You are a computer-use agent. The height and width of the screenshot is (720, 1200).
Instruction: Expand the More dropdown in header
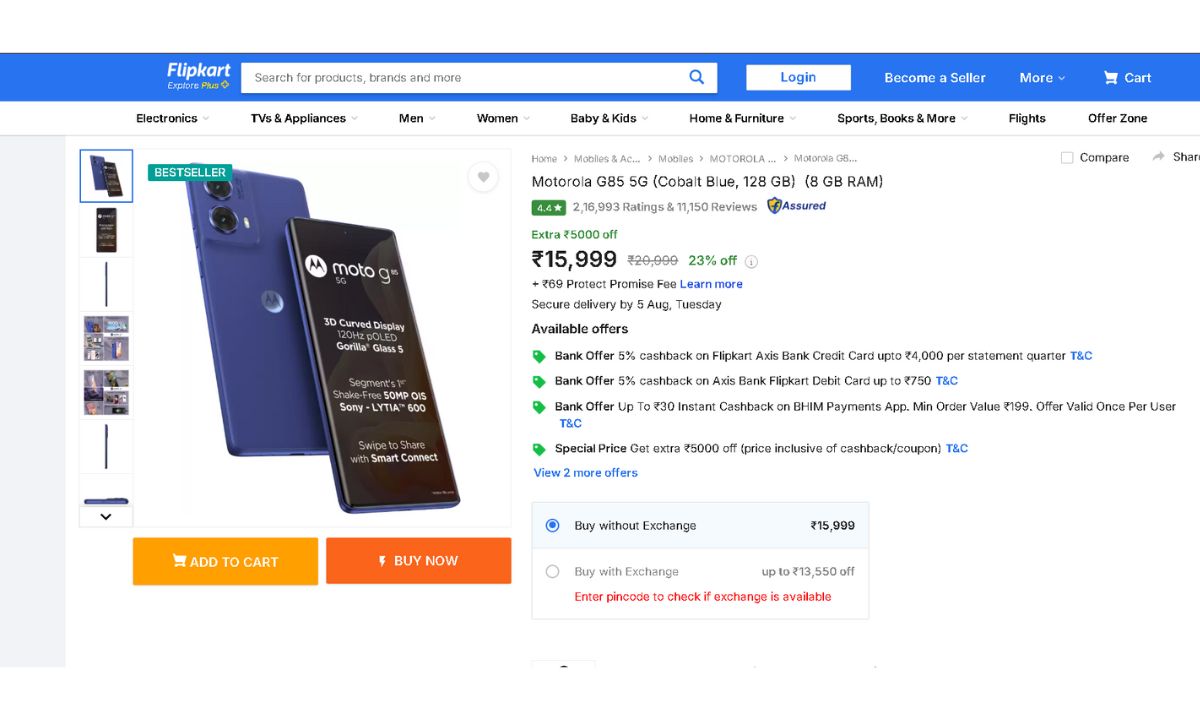[1042, 78]
